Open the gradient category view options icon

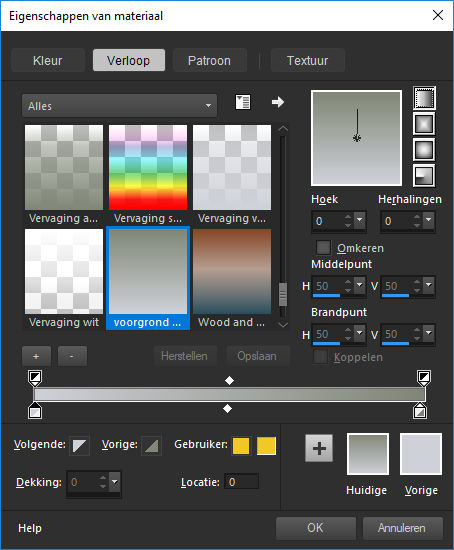(243, 102)
